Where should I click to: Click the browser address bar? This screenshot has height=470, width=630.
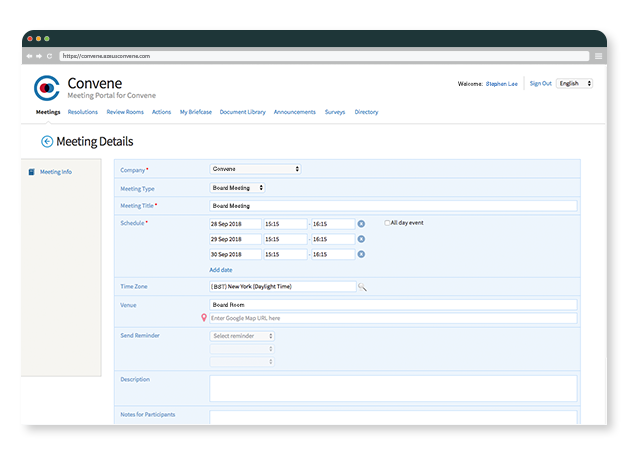(x=325, y=56)
